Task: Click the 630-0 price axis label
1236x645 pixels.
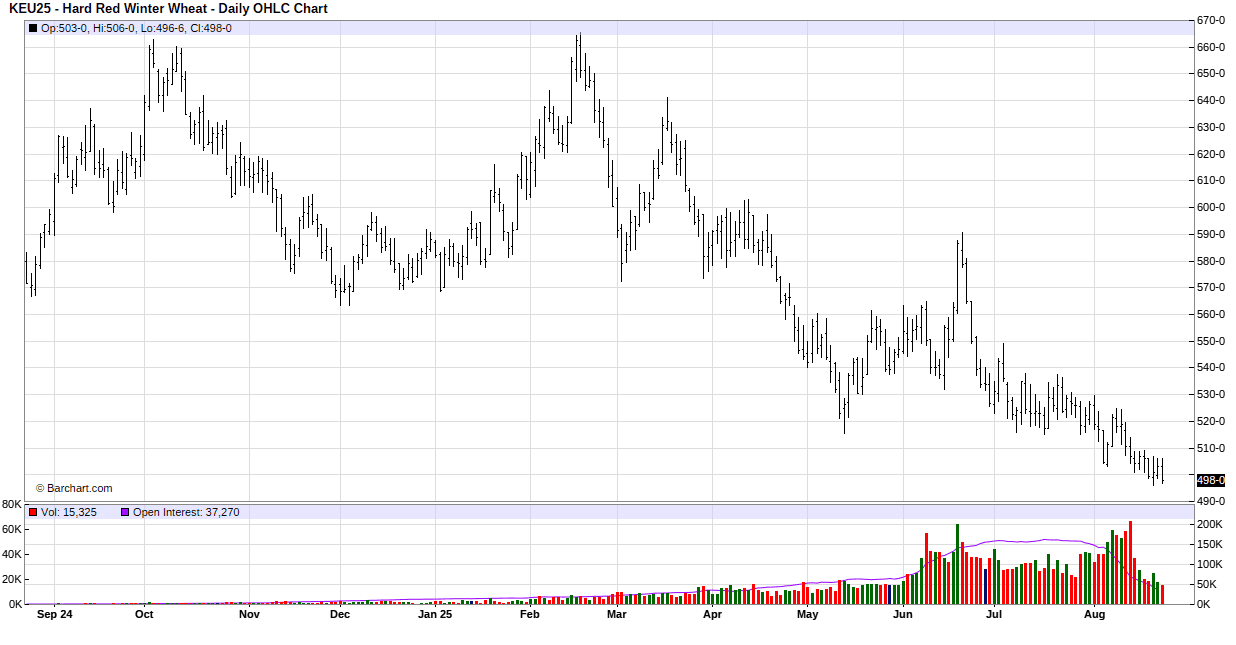Action: (1212, 127)
